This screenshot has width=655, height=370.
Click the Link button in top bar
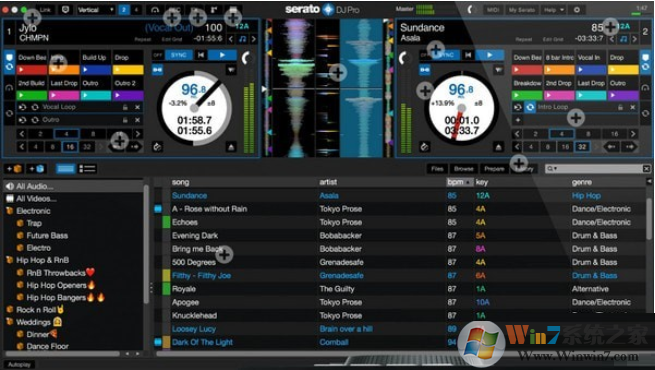pyautogui.click(x=45, y=10)
